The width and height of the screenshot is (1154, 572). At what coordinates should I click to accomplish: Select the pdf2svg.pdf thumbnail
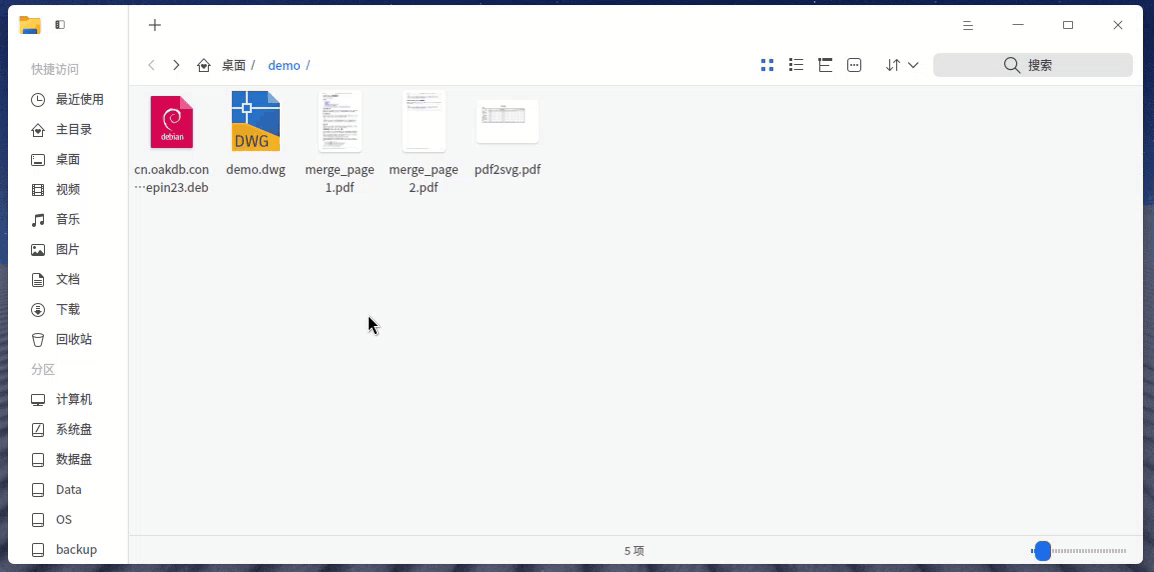point(508,121)
